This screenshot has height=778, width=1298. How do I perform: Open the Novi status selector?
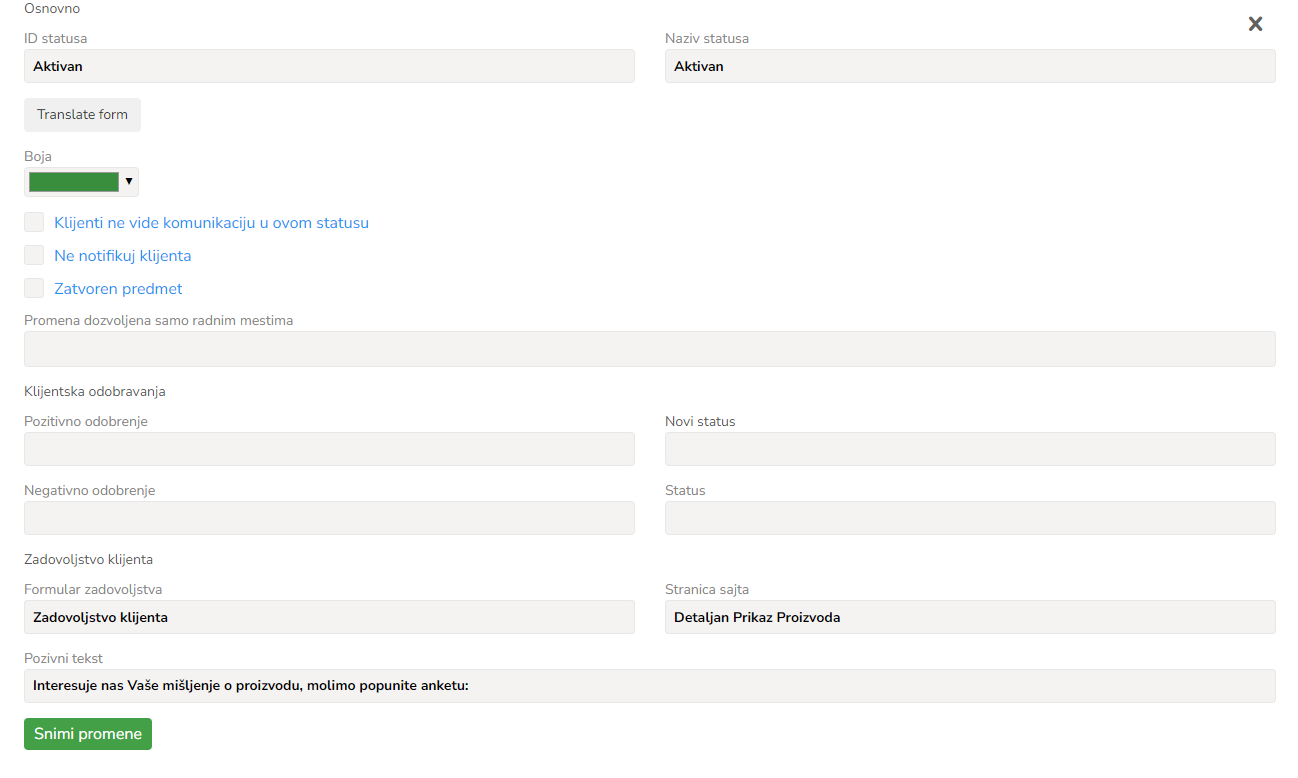970,449
